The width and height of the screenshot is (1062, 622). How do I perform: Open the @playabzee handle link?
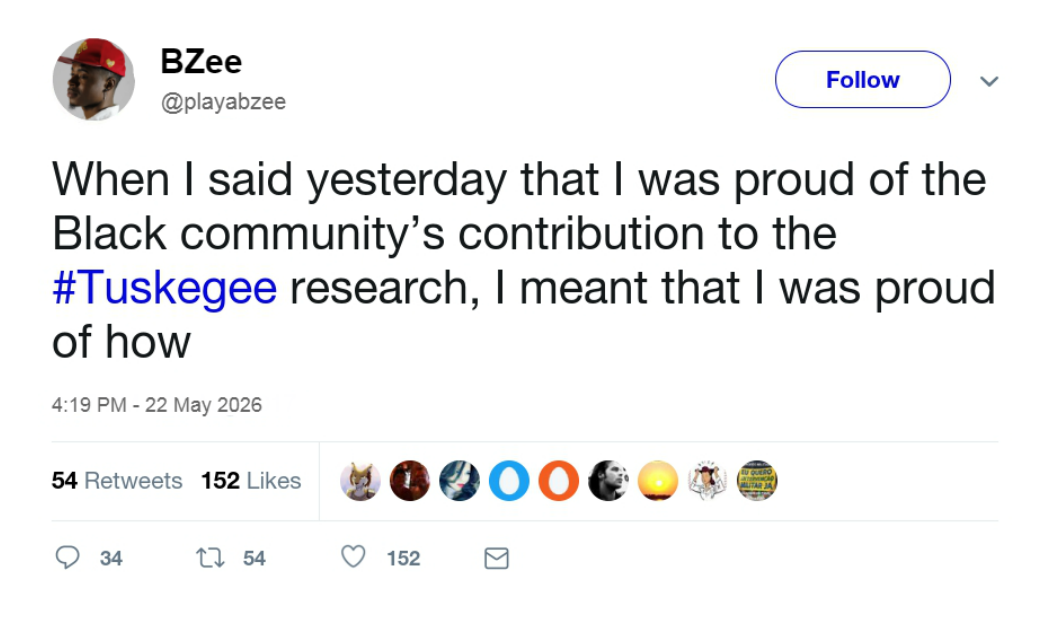point(222,102)
